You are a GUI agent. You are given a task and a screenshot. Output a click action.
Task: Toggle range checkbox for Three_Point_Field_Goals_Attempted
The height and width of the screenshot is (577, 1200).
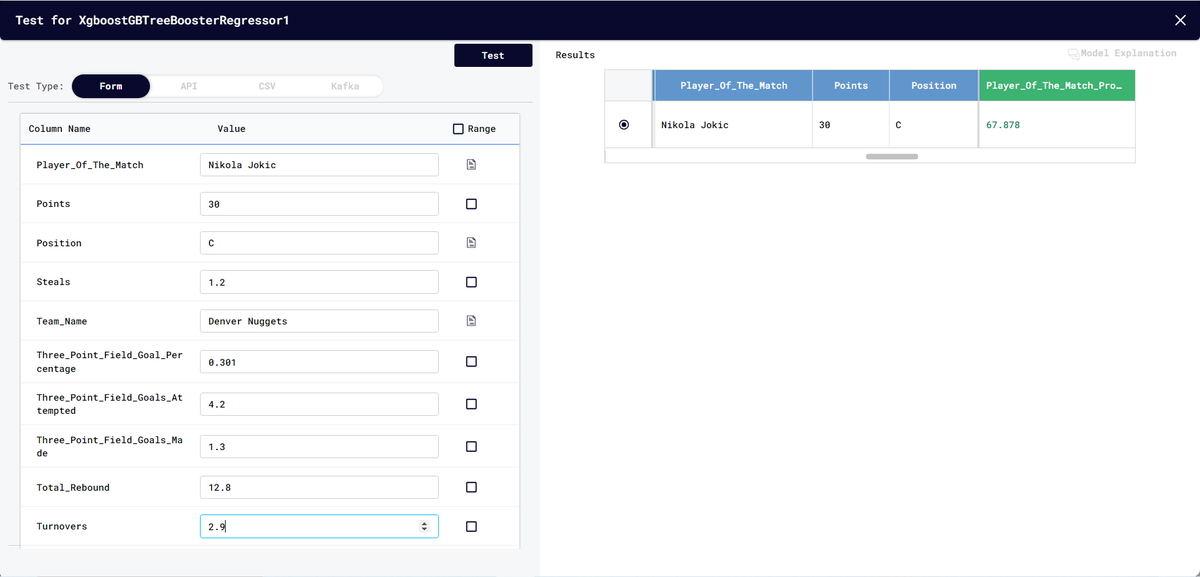point(471,404)
